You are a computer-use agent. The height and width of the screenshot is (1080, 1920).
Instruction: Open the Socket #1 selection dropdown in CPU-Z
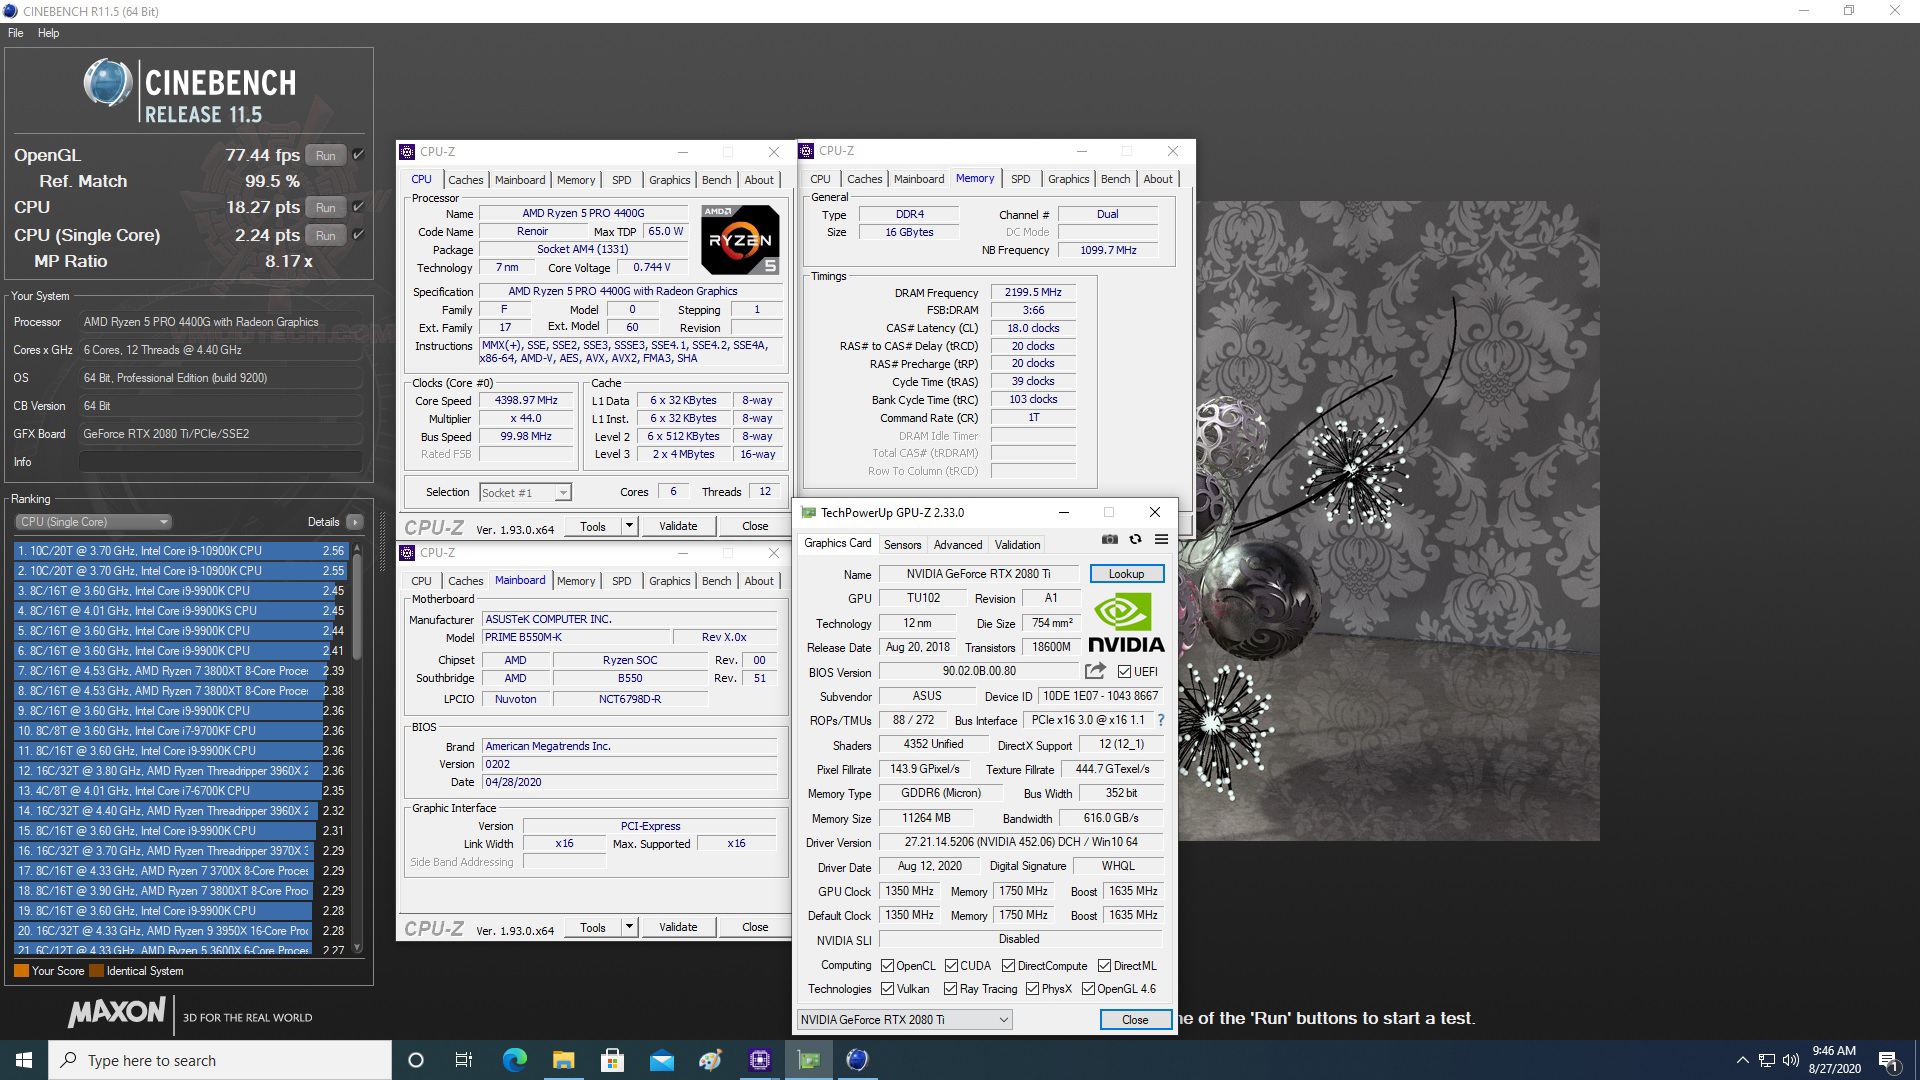click(x=525, y=492)
